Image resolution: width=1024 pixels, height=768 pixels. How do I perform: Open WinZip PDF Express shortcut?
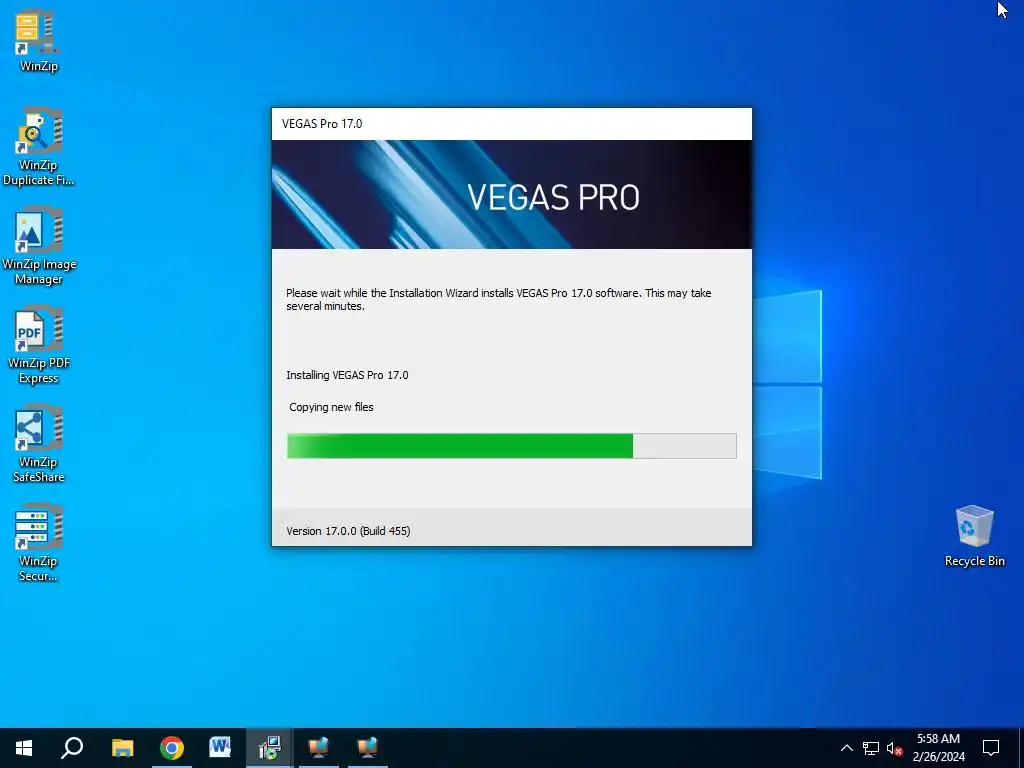[39, 345]
